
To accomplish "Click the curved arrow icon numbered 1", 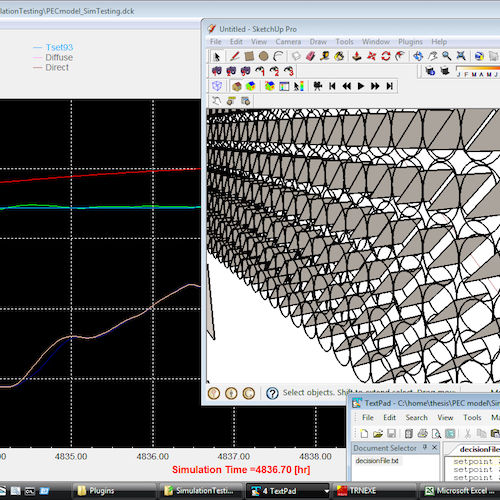I will pos(260,71).
